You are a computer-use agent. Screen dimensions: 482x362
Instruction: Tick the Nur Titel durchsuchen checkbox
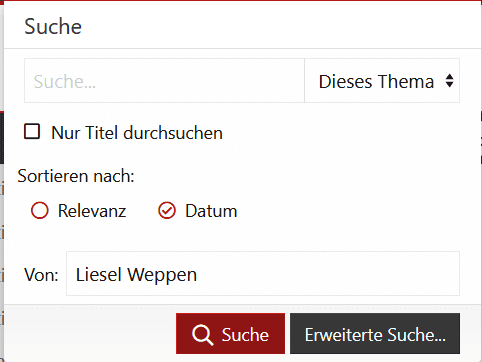click(x=32, y=131)
